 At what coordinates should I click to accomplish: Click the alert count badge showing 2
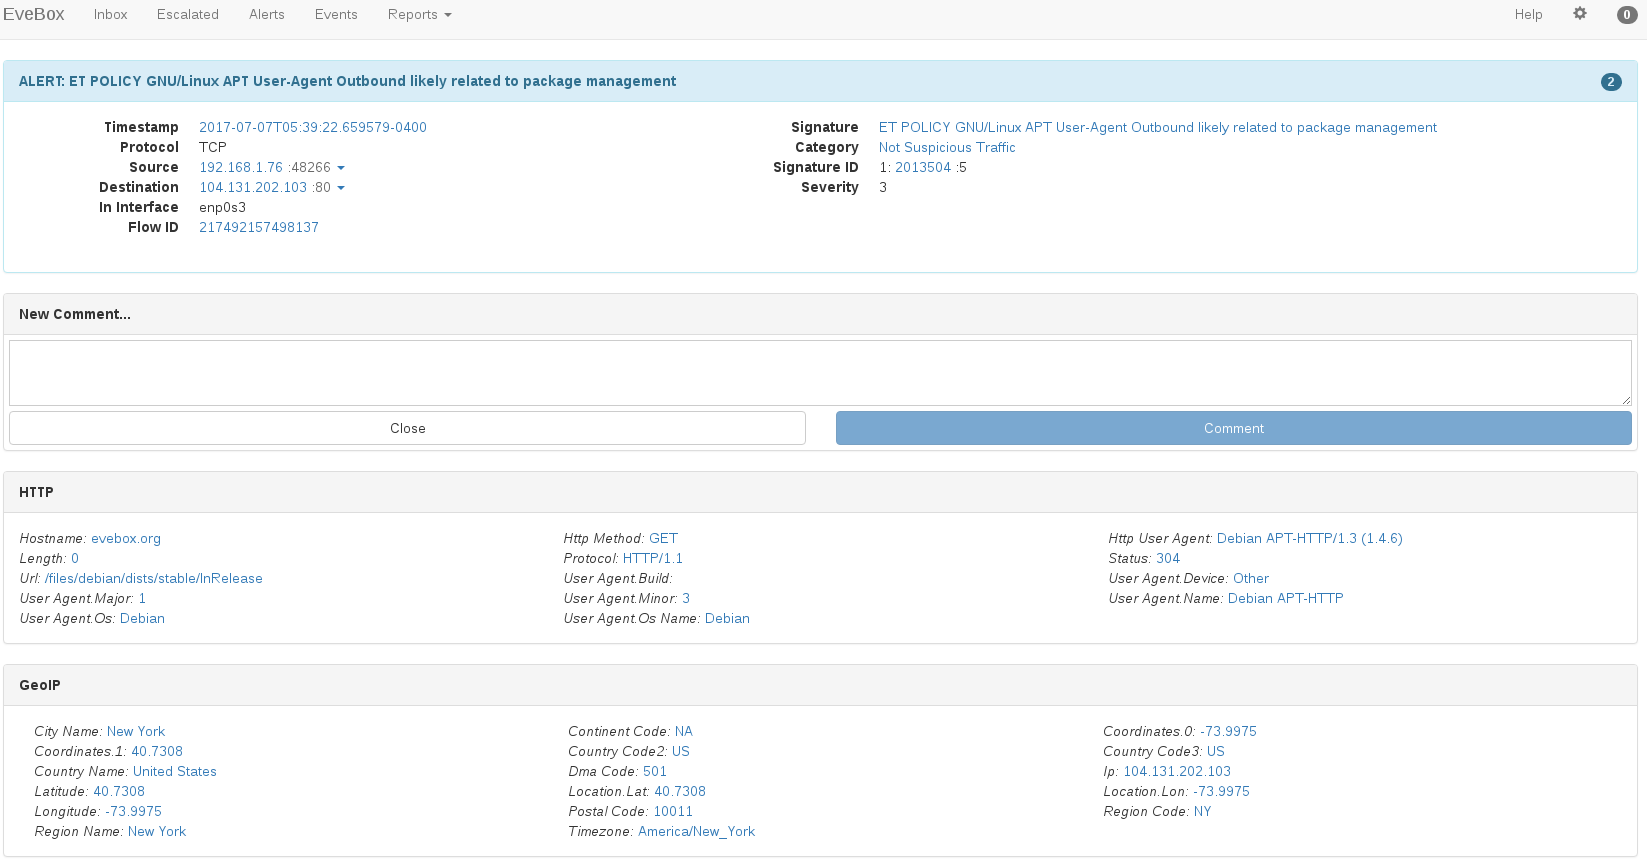(1611, 82)
